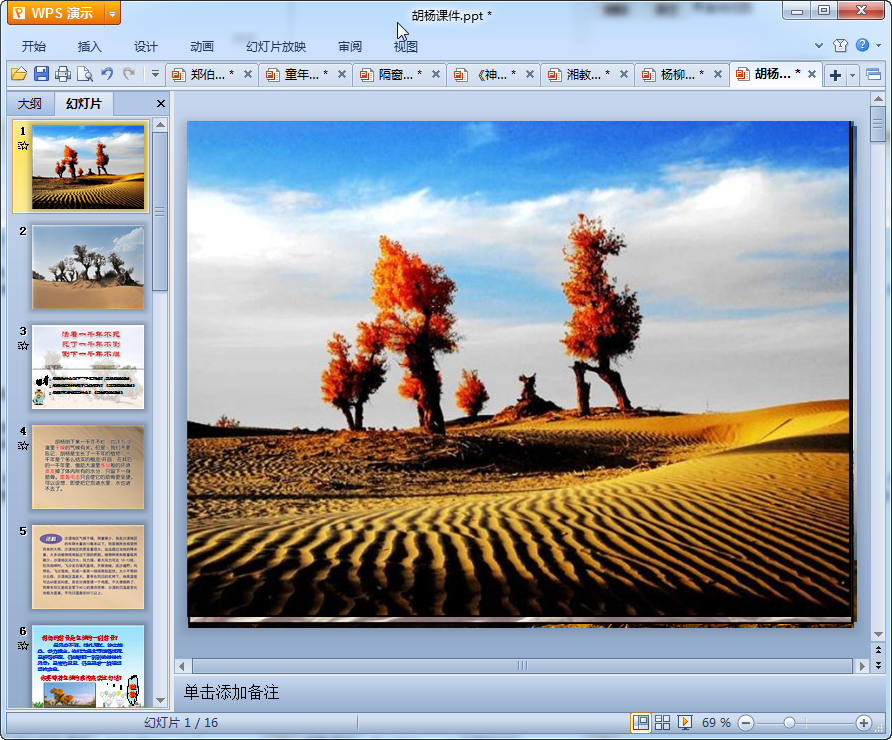Screen dimensions: 892x740
Task: Open the 视图 menu tab
Action: click(406, 47)
